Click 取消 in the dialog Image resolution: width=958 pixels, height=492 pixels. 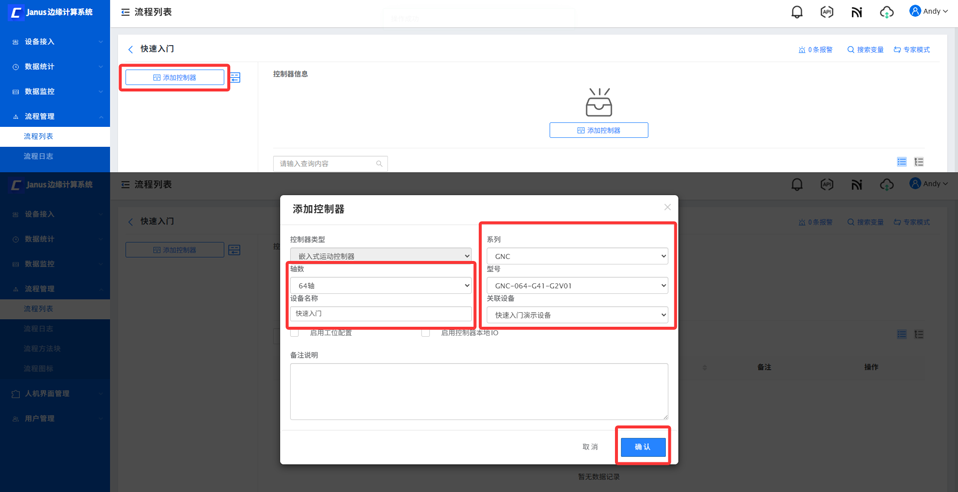coord(590,447)
